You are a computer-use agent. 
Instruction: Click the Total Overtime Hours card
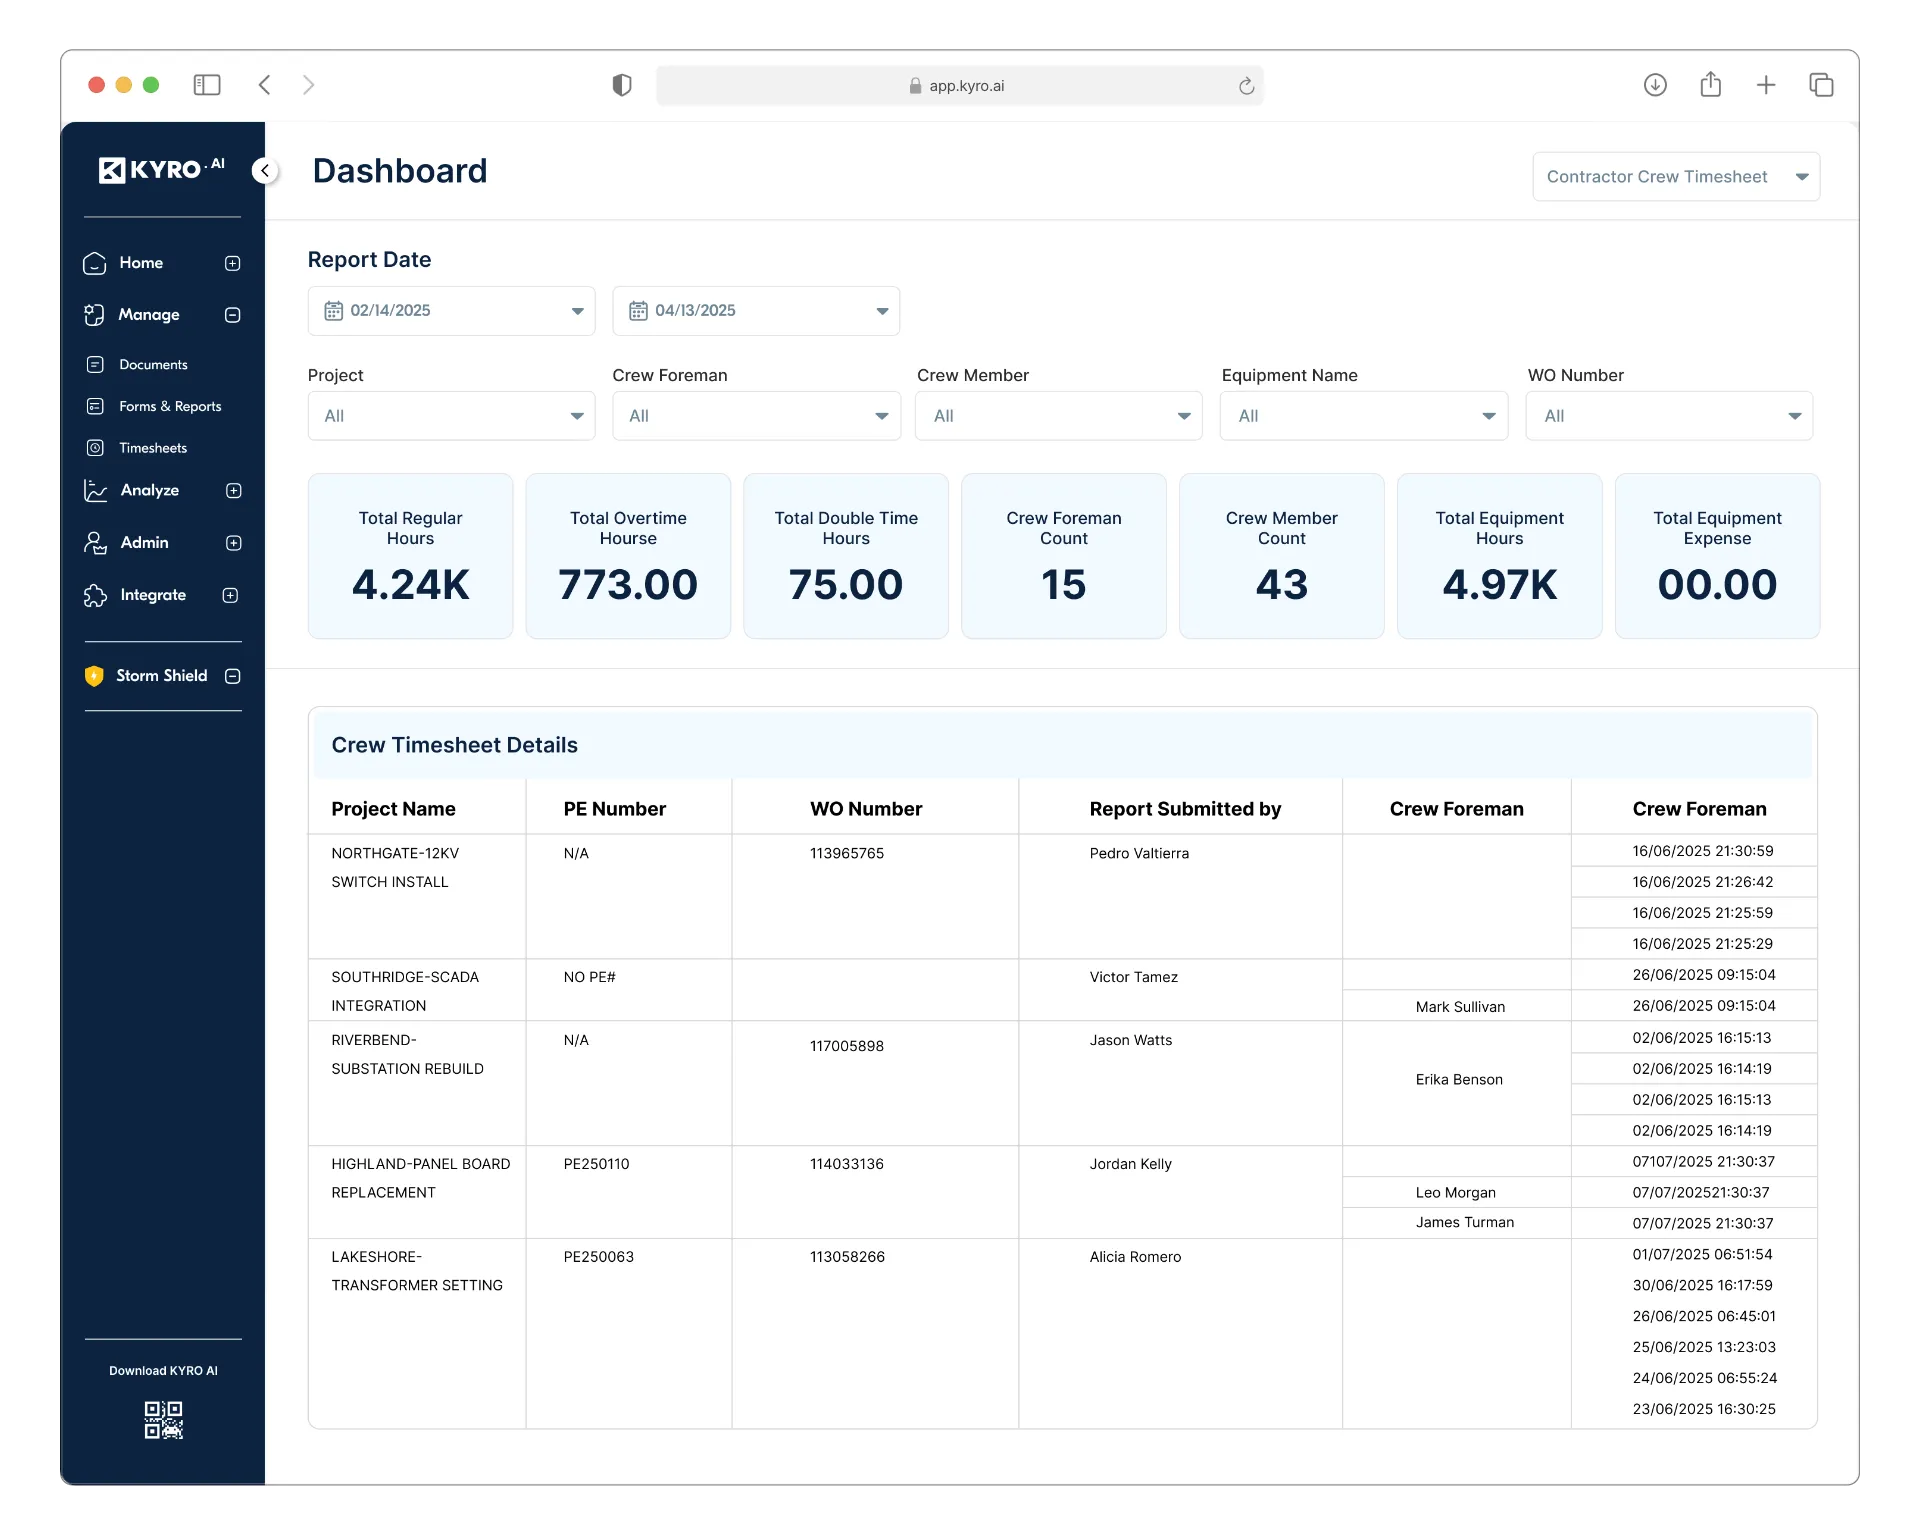628,556
